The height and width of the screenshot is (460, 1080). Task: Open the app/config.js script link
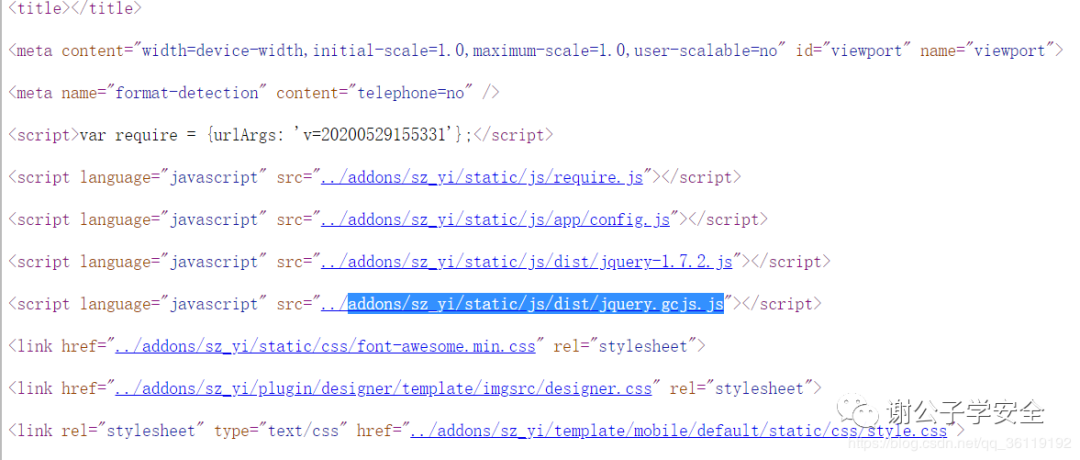(x=495, y=220)
